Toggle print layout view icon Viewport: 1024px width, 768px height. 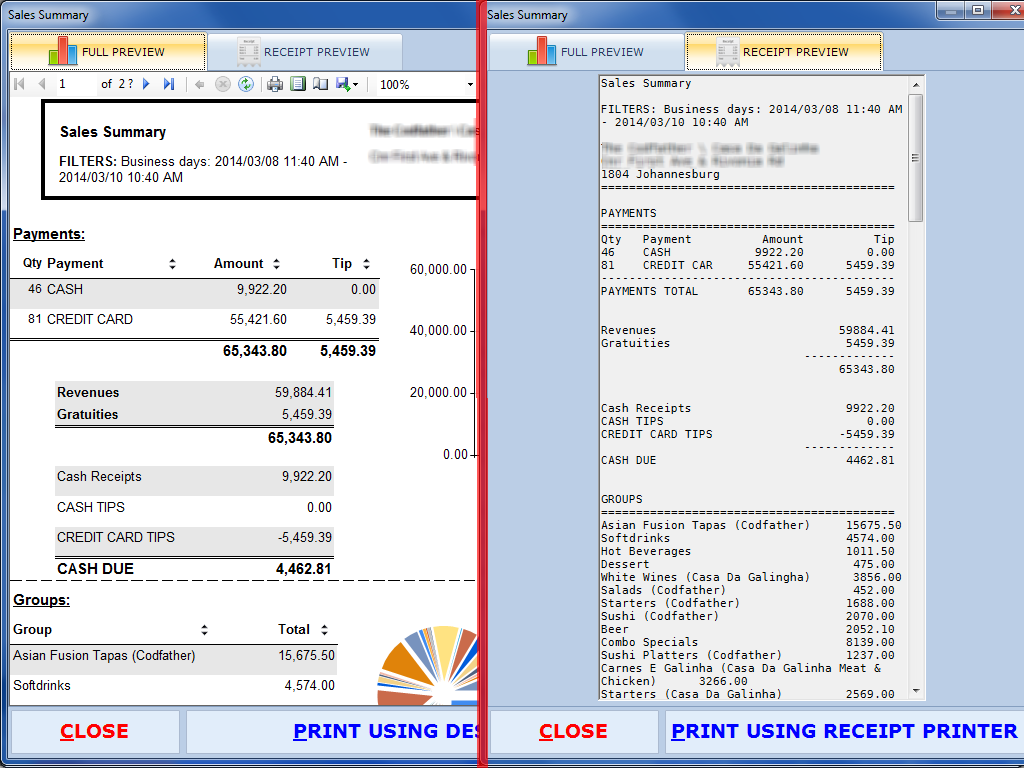[298, 85]
